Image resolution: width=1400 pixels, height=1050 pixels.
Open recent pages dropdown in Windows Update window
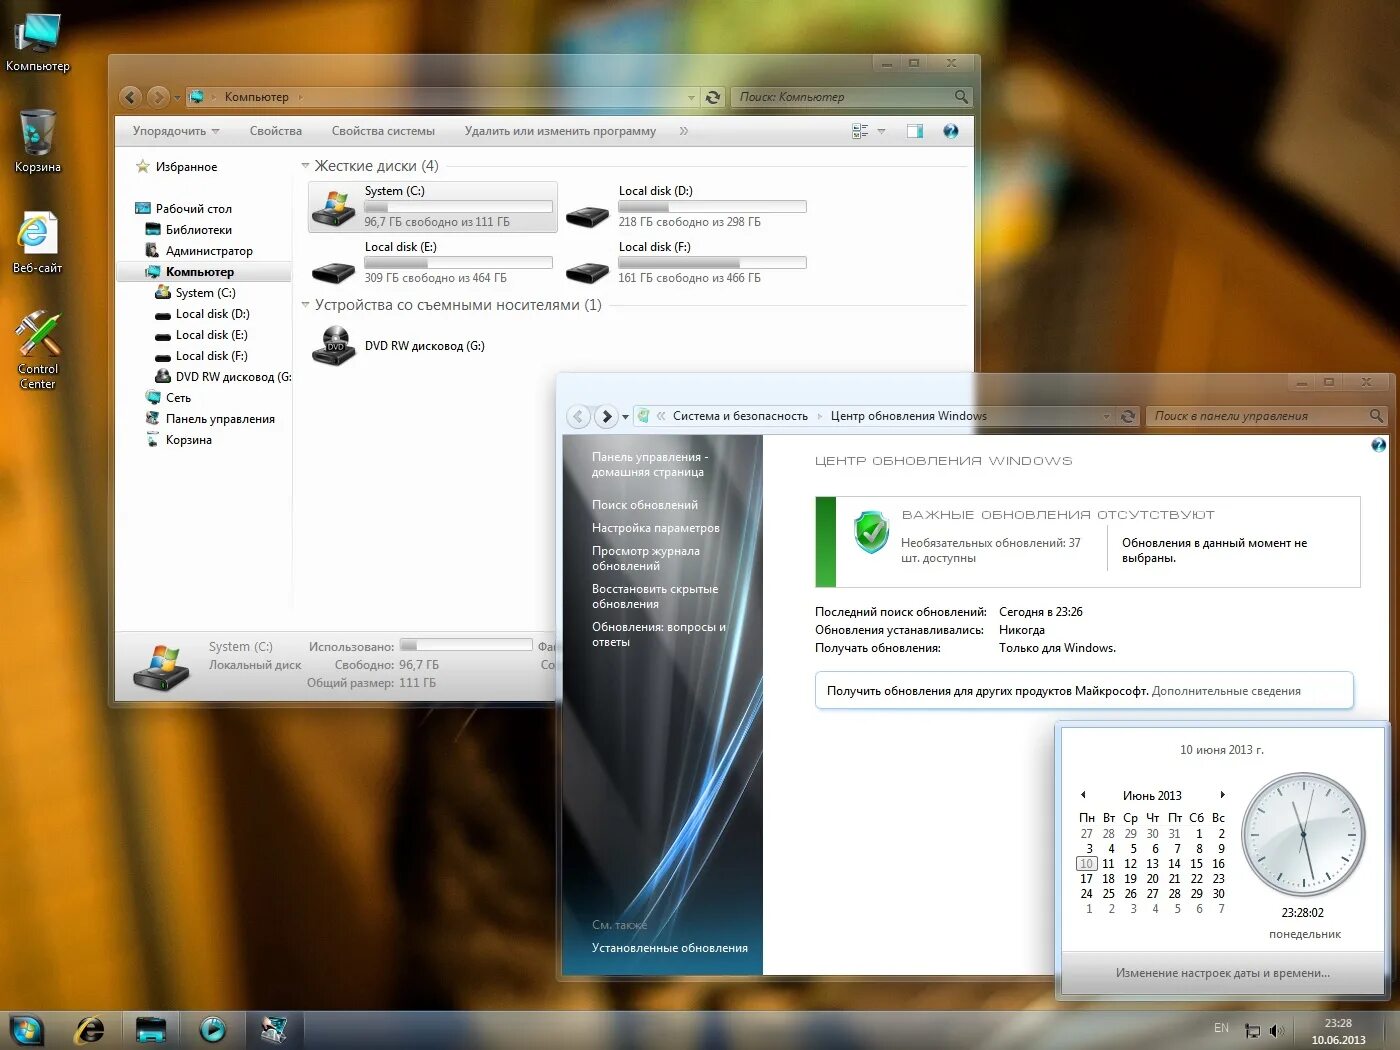626,416
